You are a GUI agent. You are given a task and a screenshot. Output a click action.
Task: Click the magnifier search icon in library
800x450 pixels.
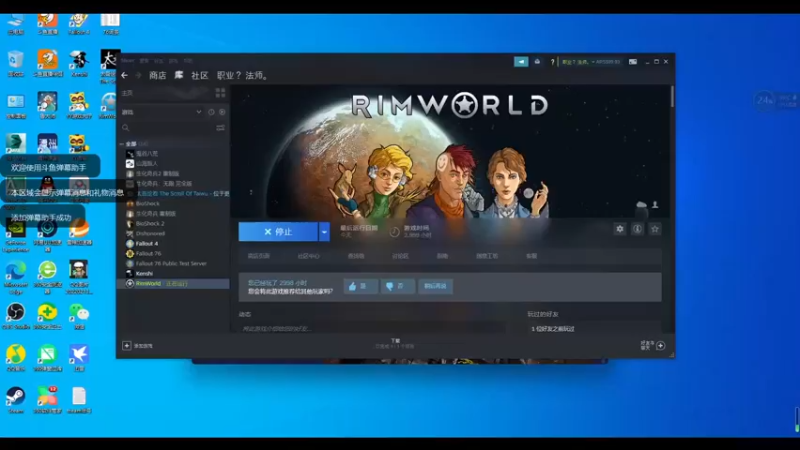coord(126,128)
